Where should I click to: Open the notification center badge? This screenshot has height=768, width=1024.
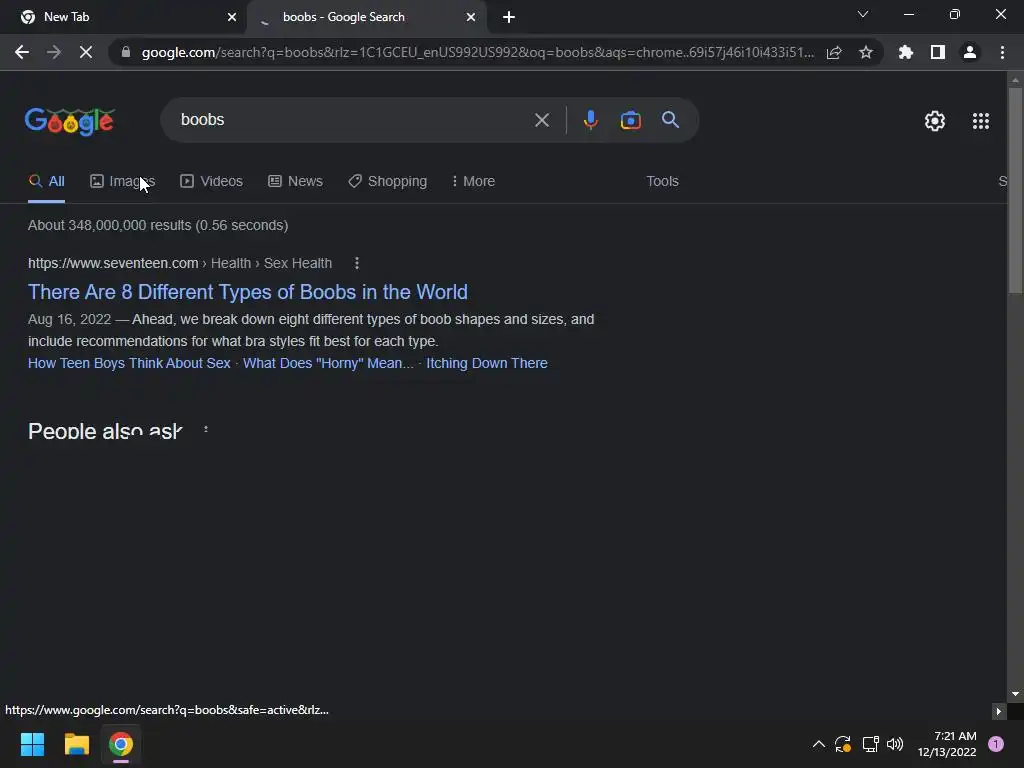pos(996,744)
